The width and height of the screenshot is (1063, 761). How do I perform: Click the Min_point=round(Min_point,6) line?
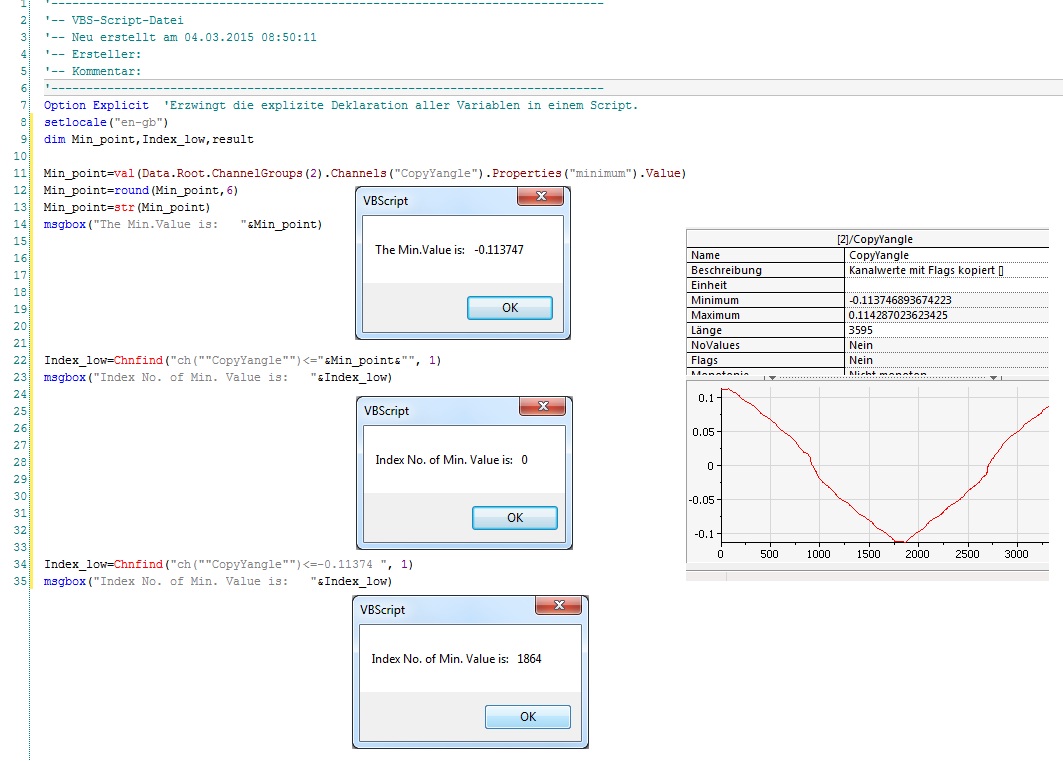[140, 190]
